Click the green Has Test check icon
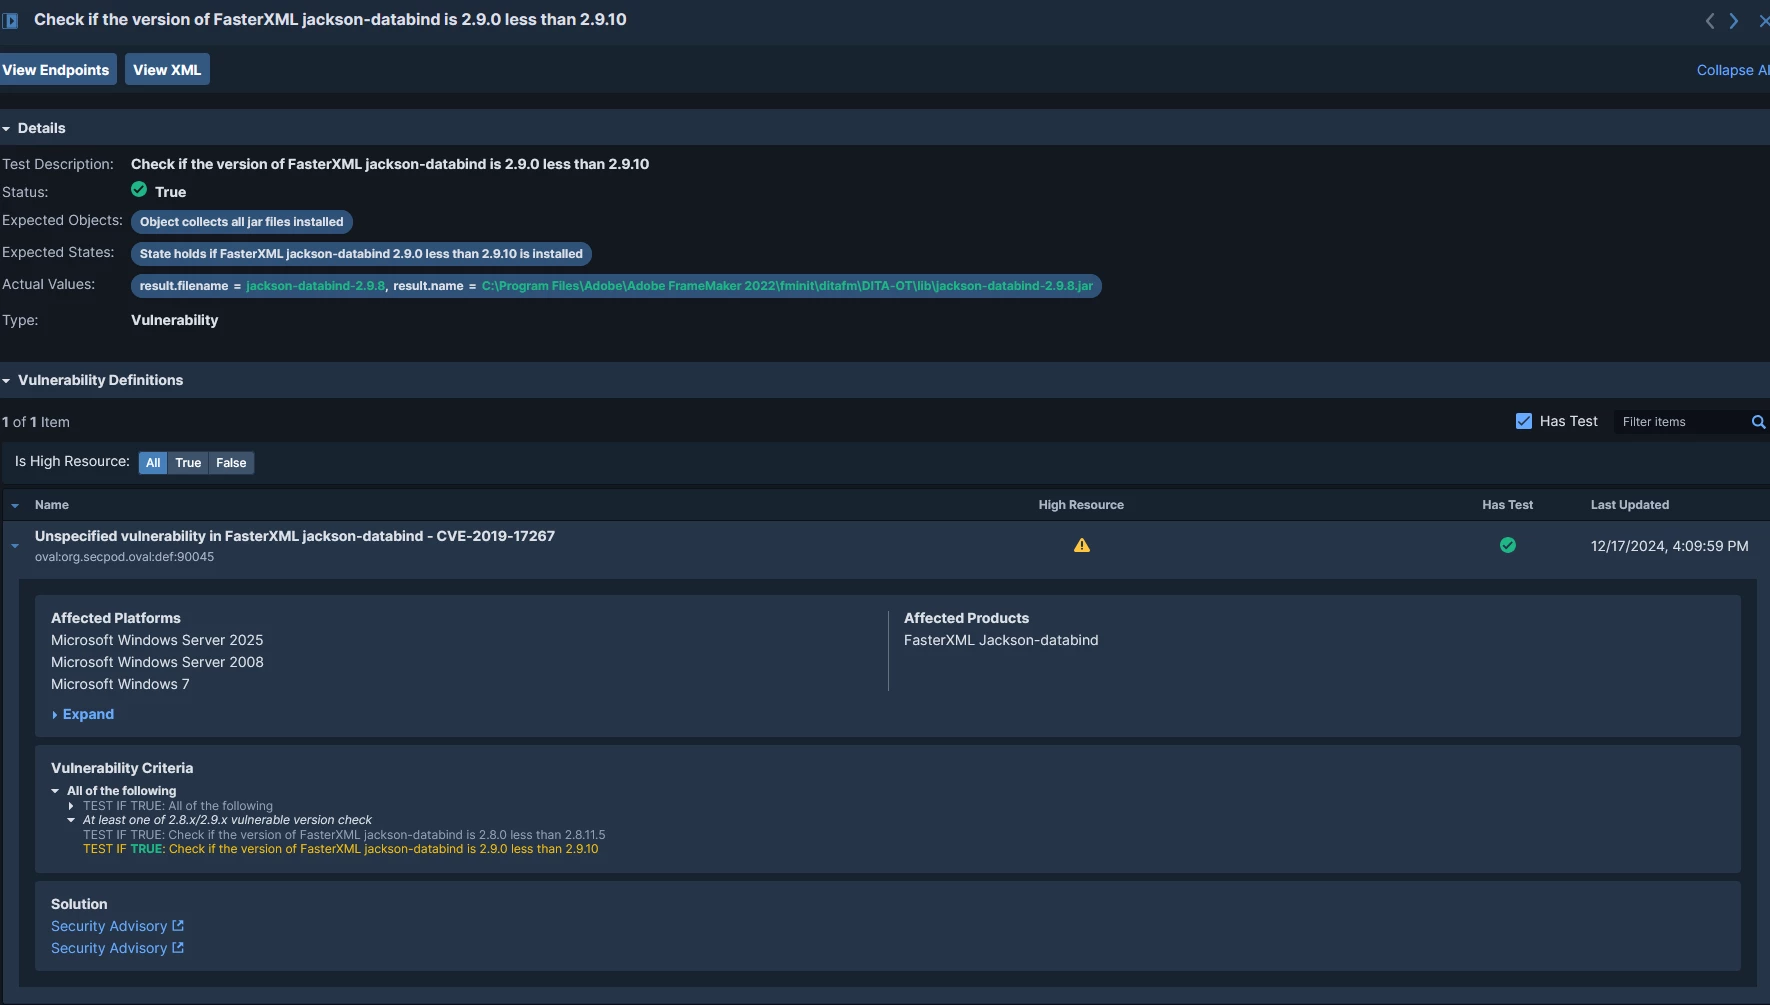 point(1508,545)
